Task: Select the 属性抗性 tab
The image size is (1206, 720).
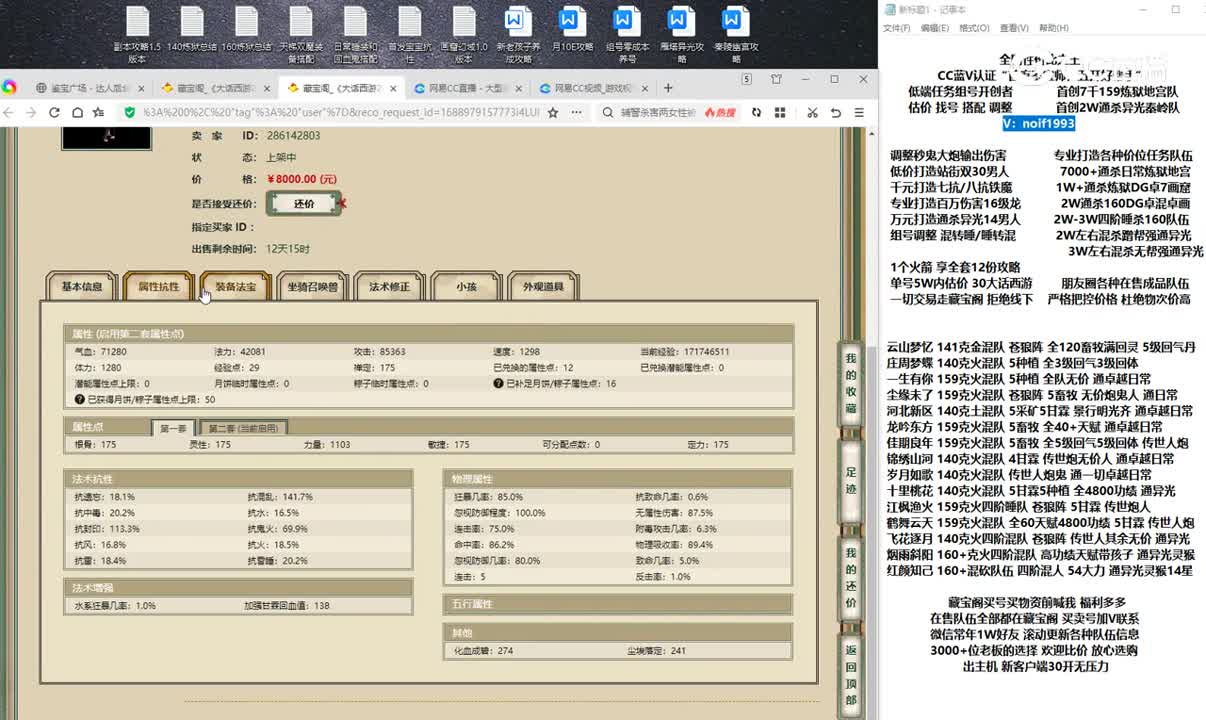Action: pos(159,287)
